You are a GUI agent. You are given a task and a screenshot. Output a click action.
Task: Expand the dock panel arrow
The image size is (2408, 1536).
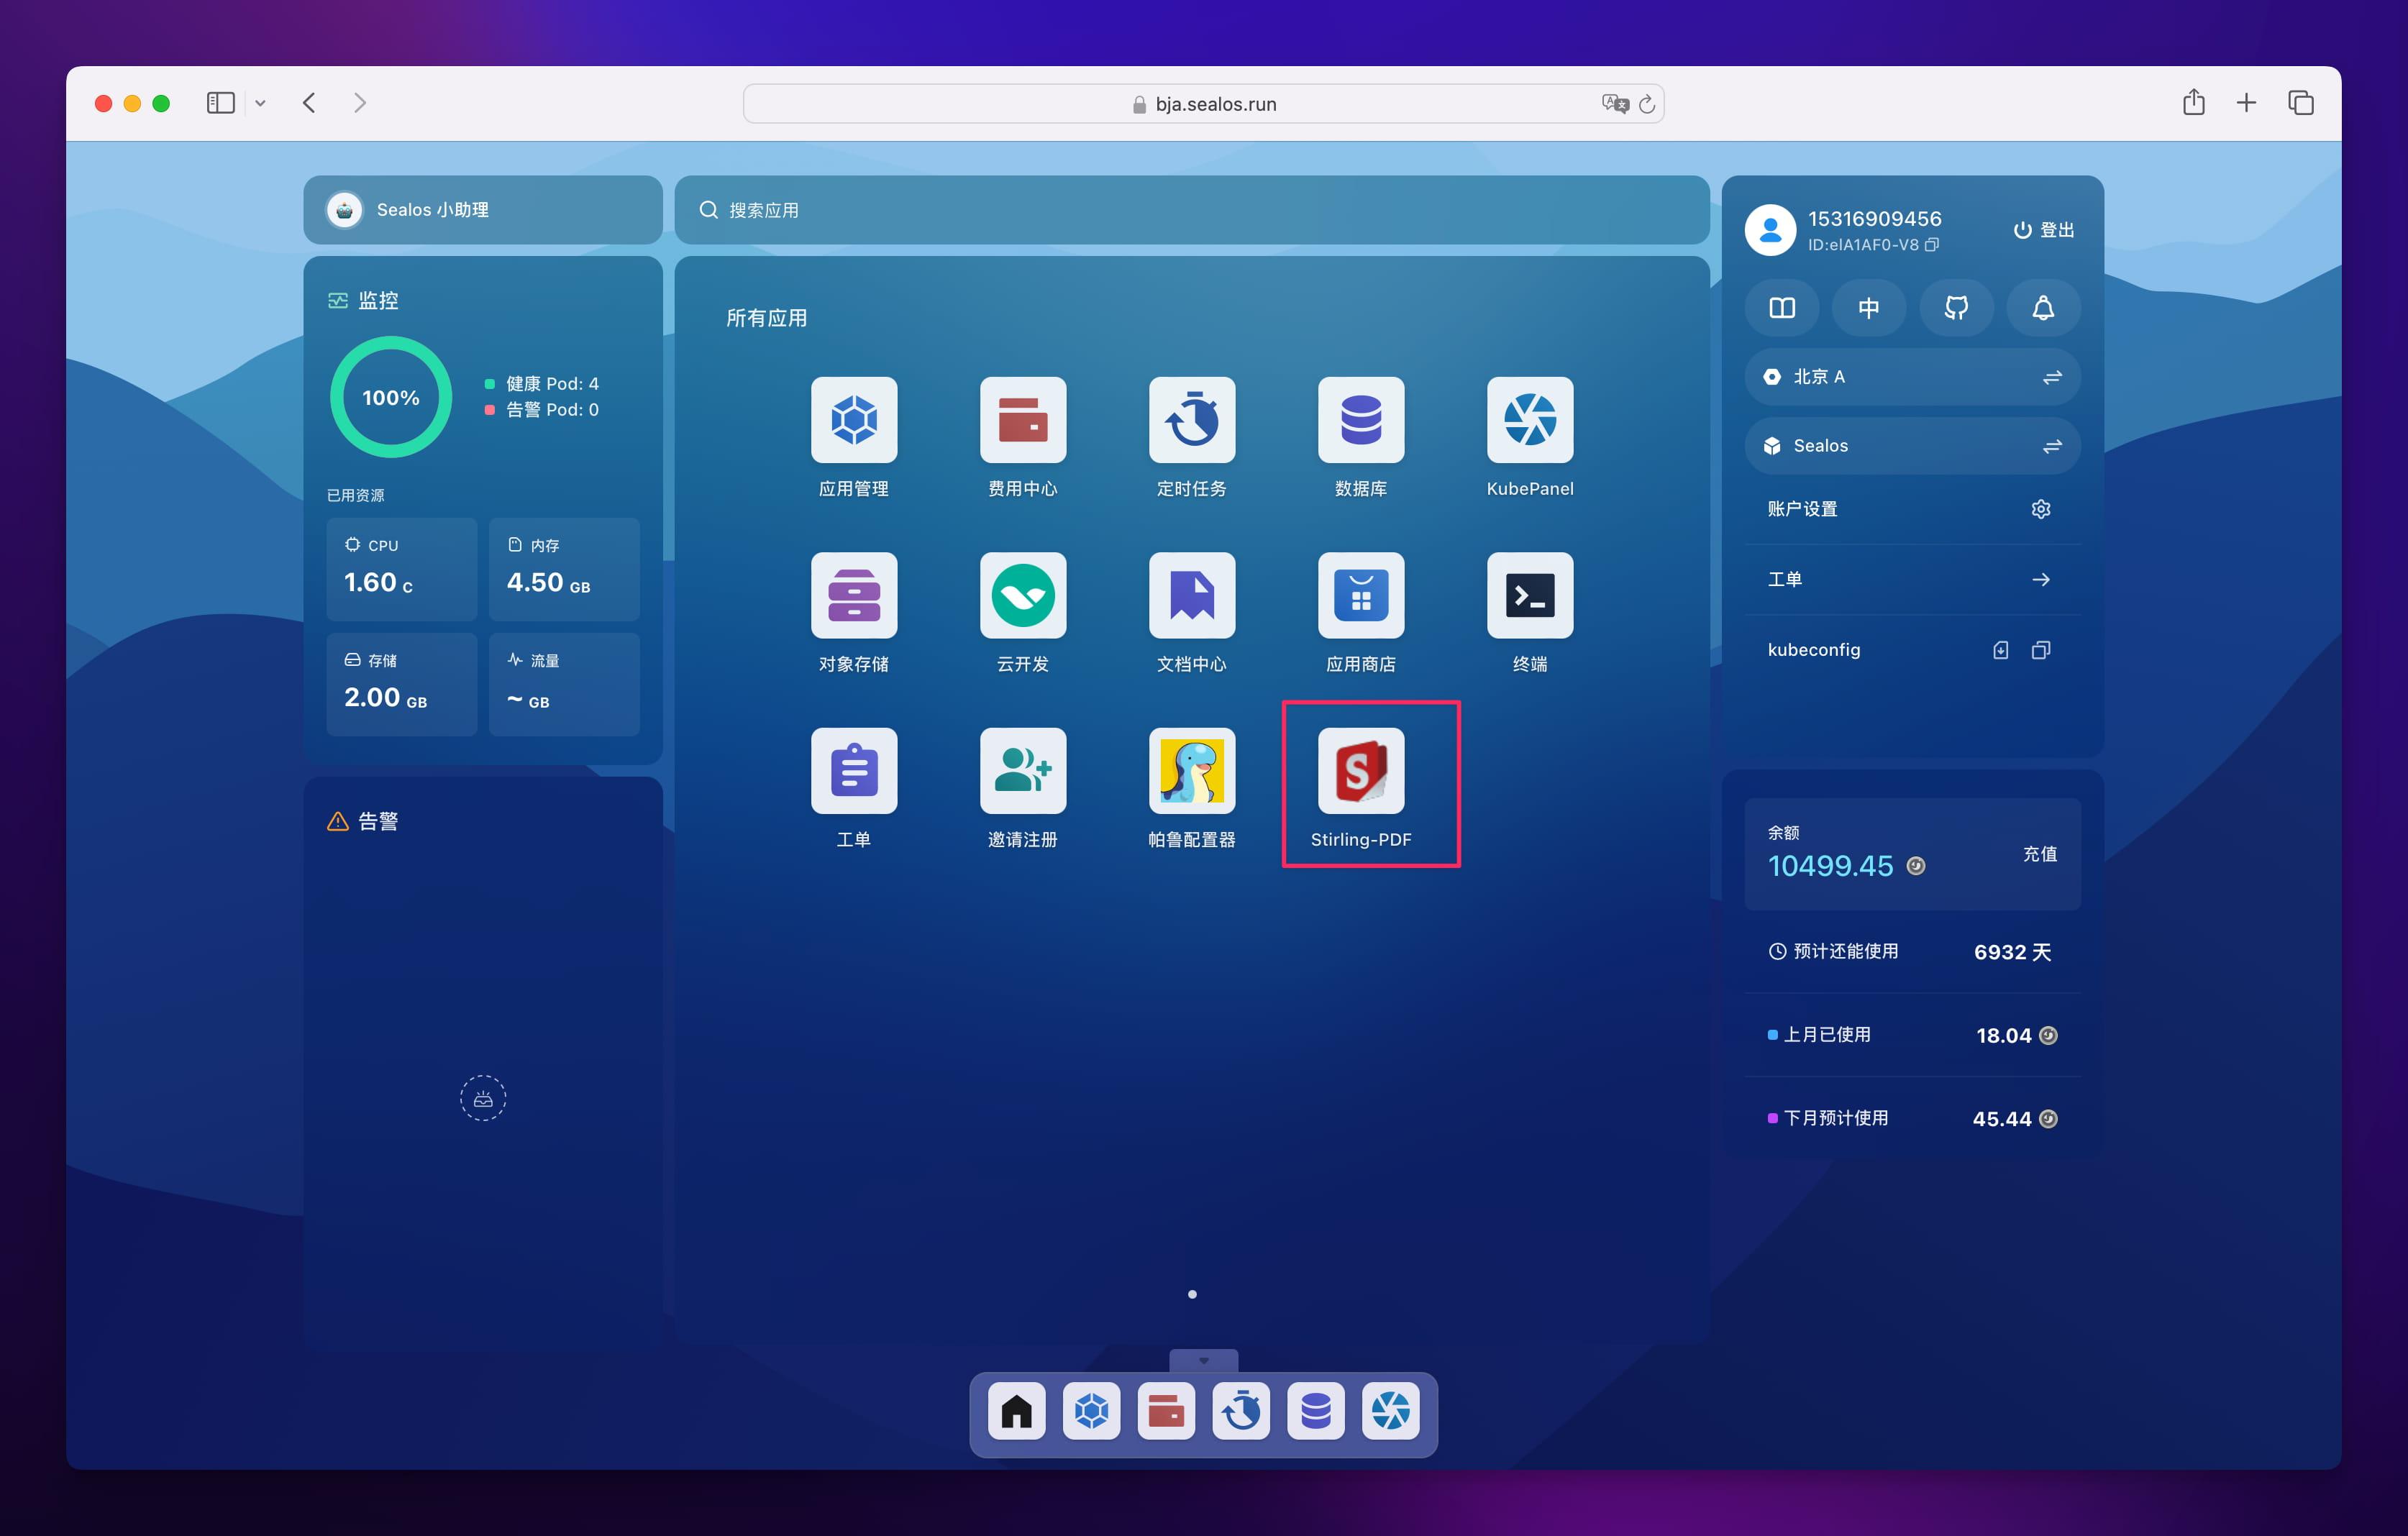pos(1203,1360)
